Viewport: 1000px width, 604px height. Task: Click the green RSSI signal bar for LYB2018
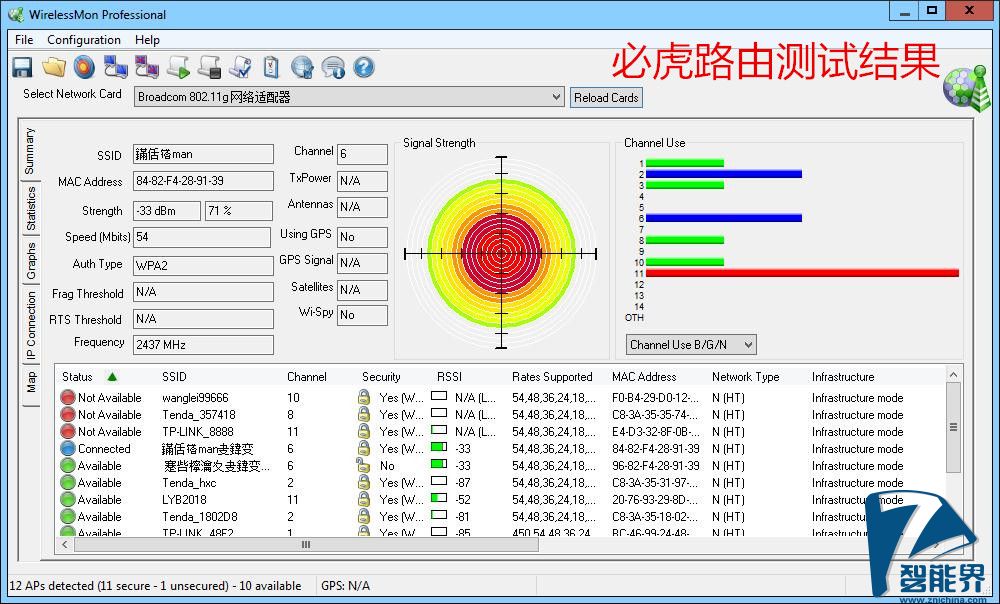pos(439,497)
